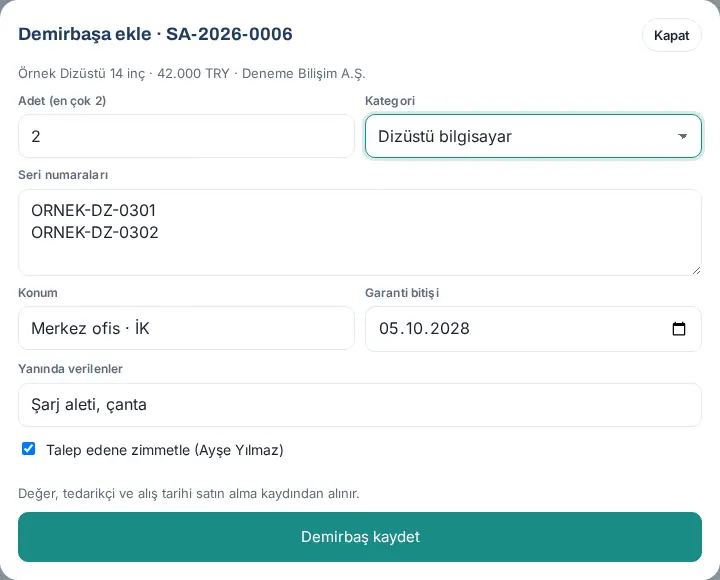
Task: Click the note Değer, tedarikçi ve alış tarihi
Action: tap(189, 494)
